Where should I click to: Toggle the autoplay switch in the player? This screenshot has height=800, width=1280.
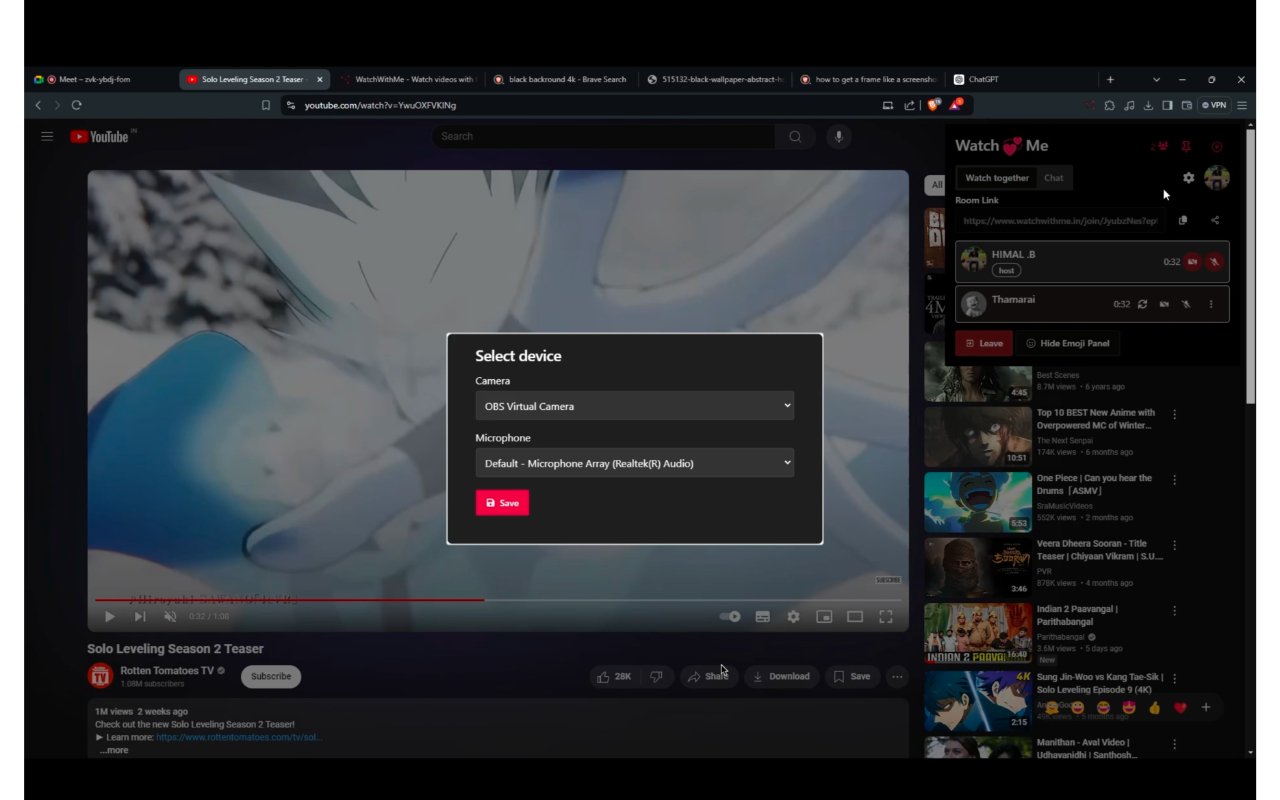point(730,617)
